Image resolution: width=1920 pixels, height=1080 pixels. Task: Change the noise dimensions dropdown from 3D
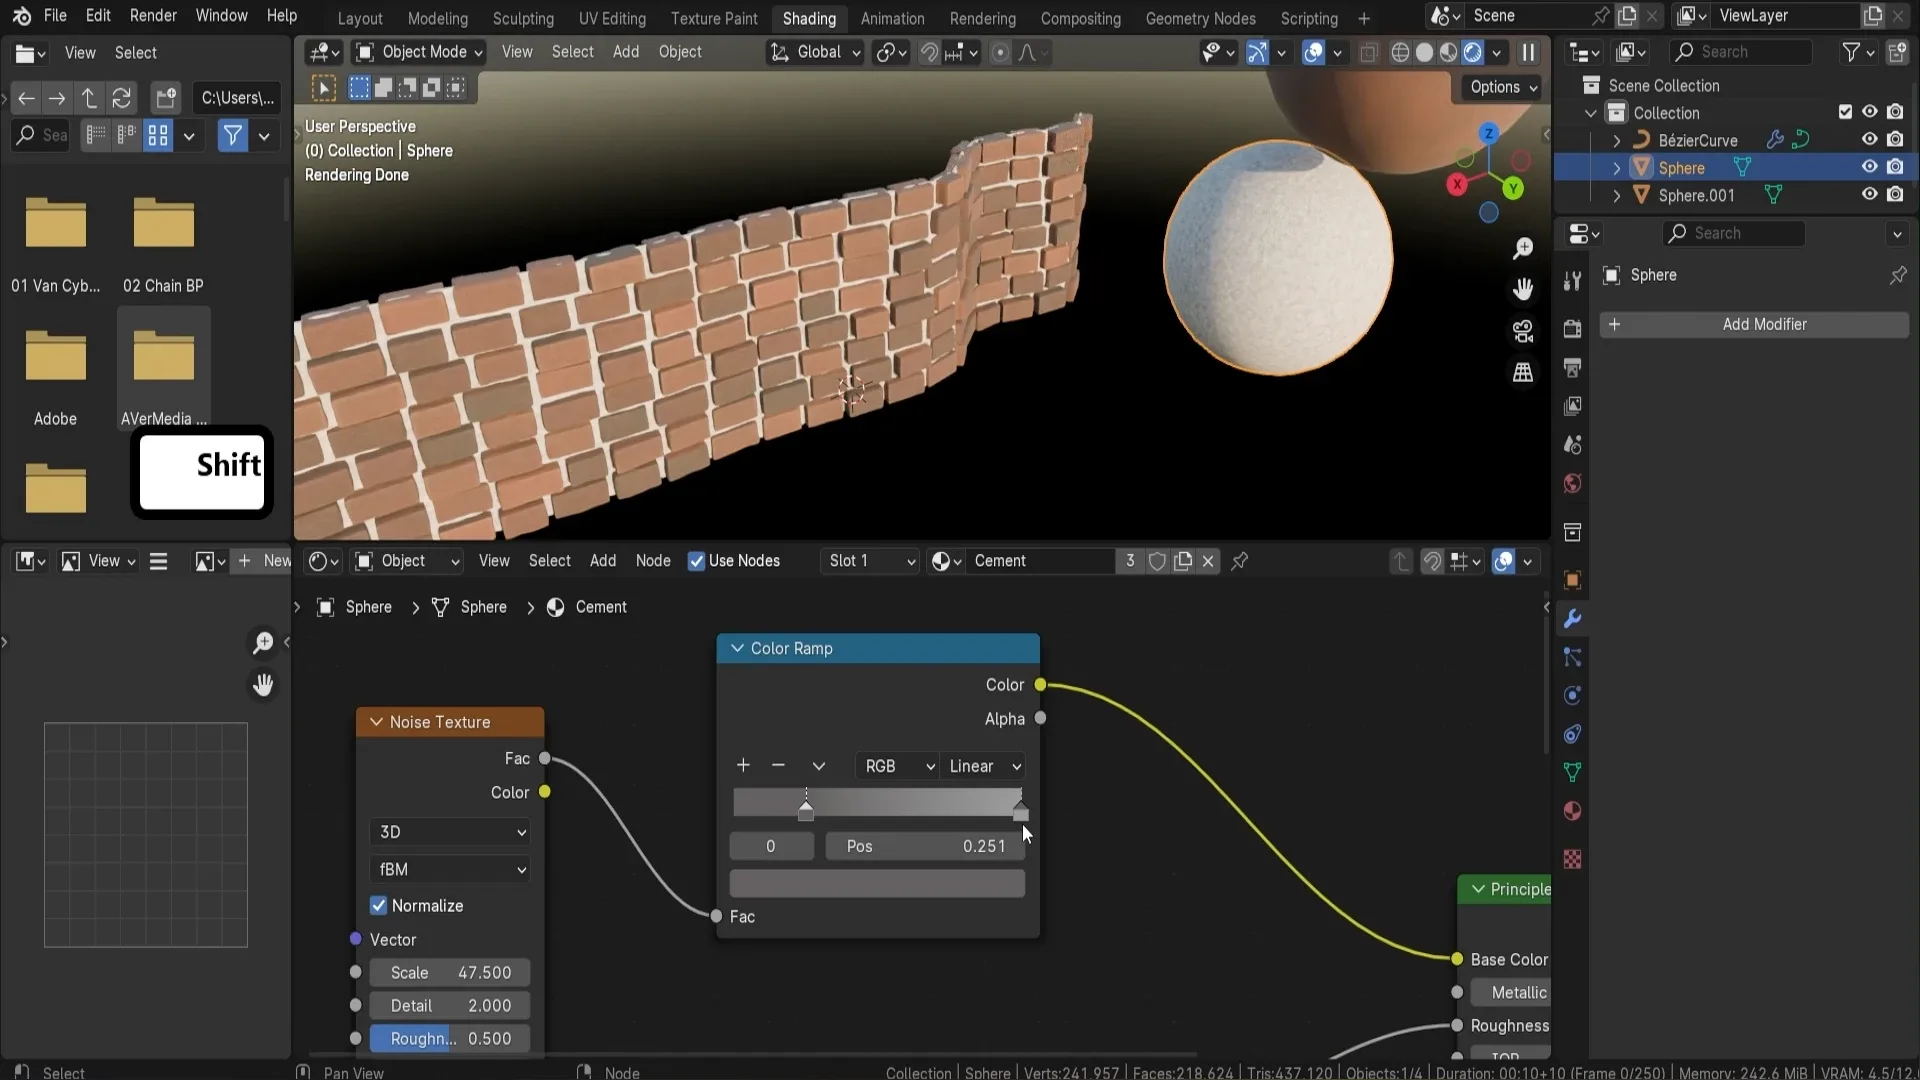[449, 831]
